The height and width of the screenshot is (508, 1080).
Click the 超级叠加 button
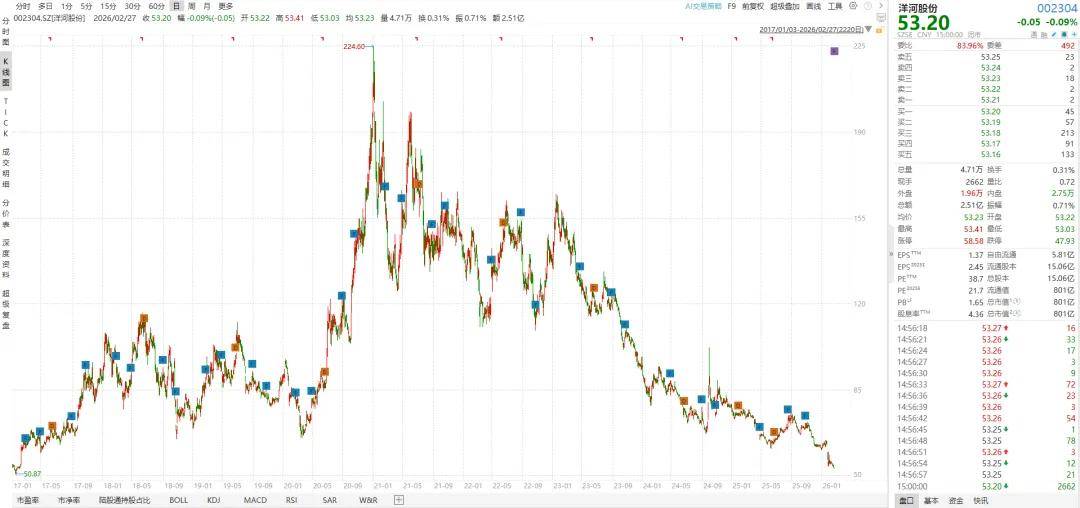(x=790, y=6)
